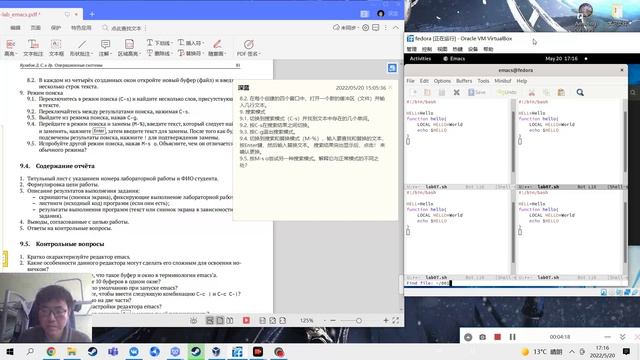640x360 pixels.
Task: Open Emacs Tools menu
Action: [x=483, y=81]
